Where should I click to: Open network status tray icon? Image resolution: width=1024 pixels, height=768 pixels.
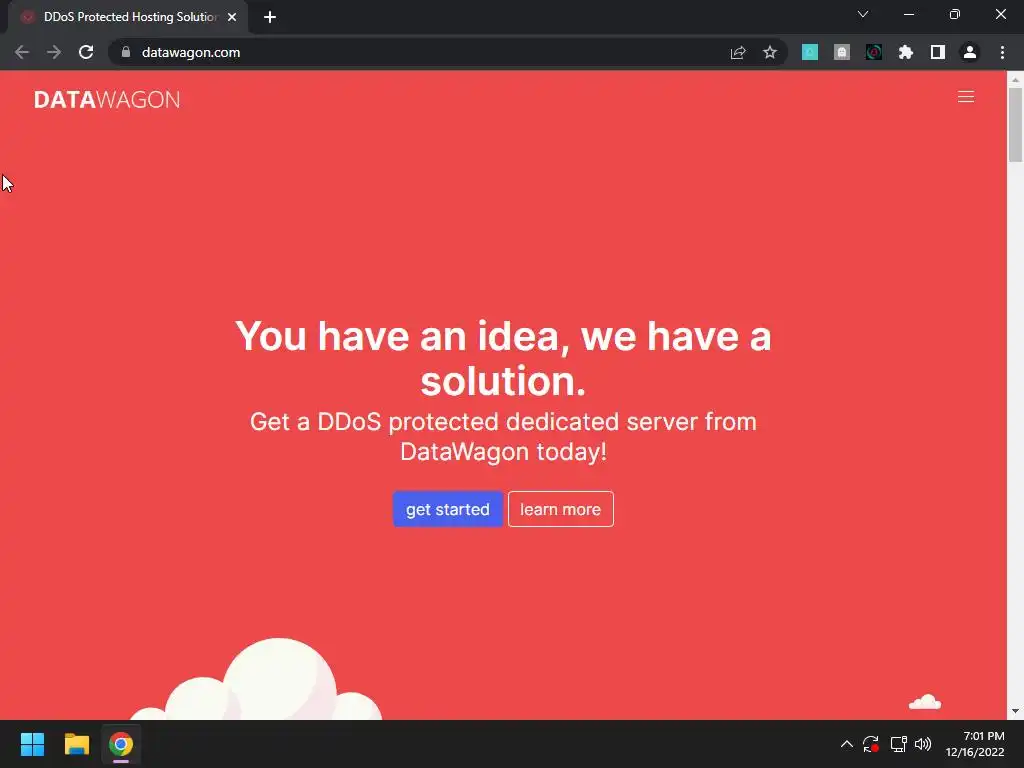click(x=899, y=744)
